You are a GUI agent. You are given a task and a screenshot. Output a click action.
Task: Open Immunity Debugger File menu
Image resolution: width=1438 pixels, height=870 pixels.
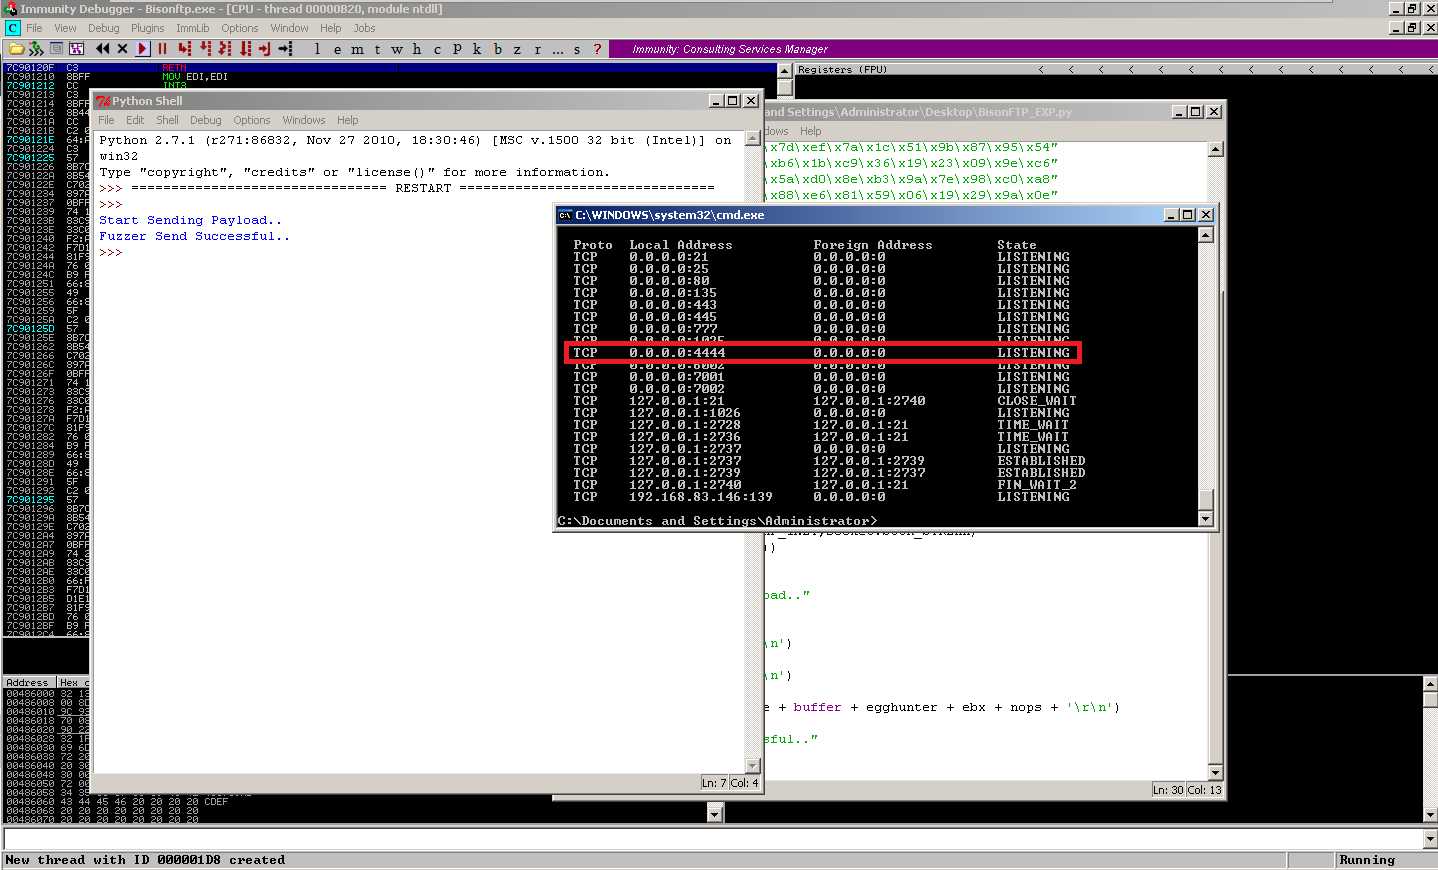click(34, 28)
